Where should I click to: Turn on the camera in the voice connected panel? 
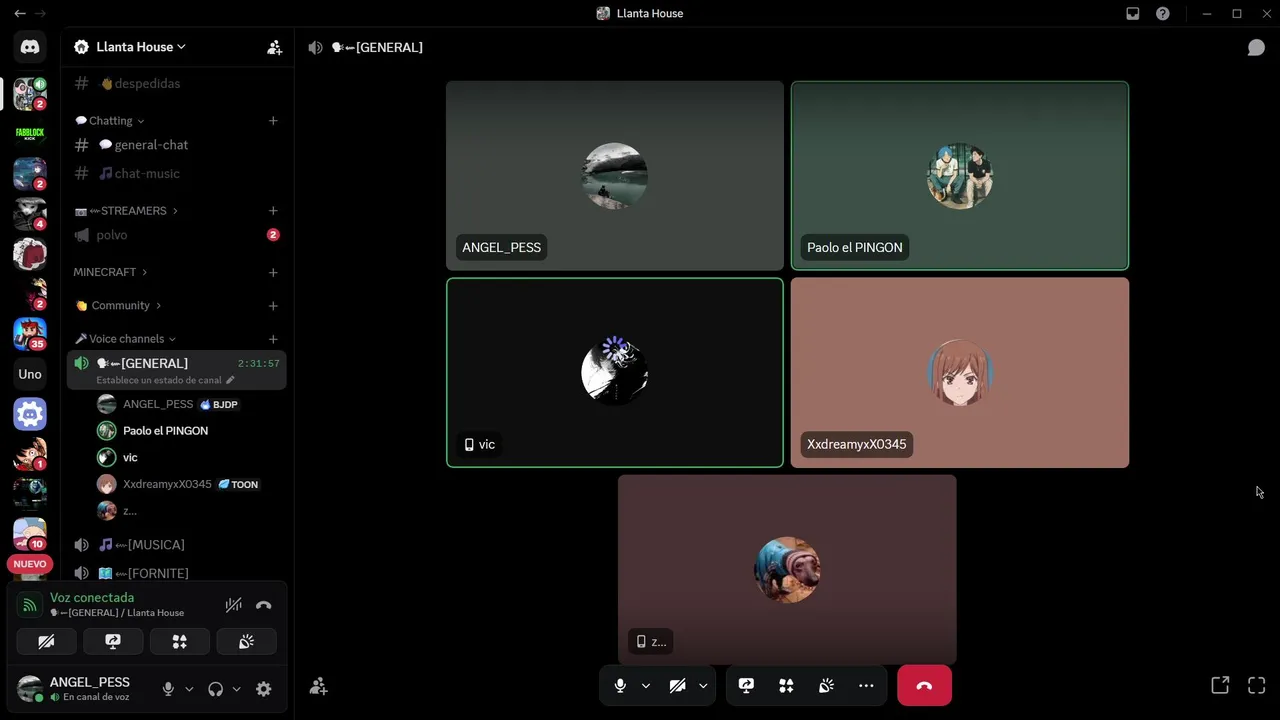coord(46,642)
